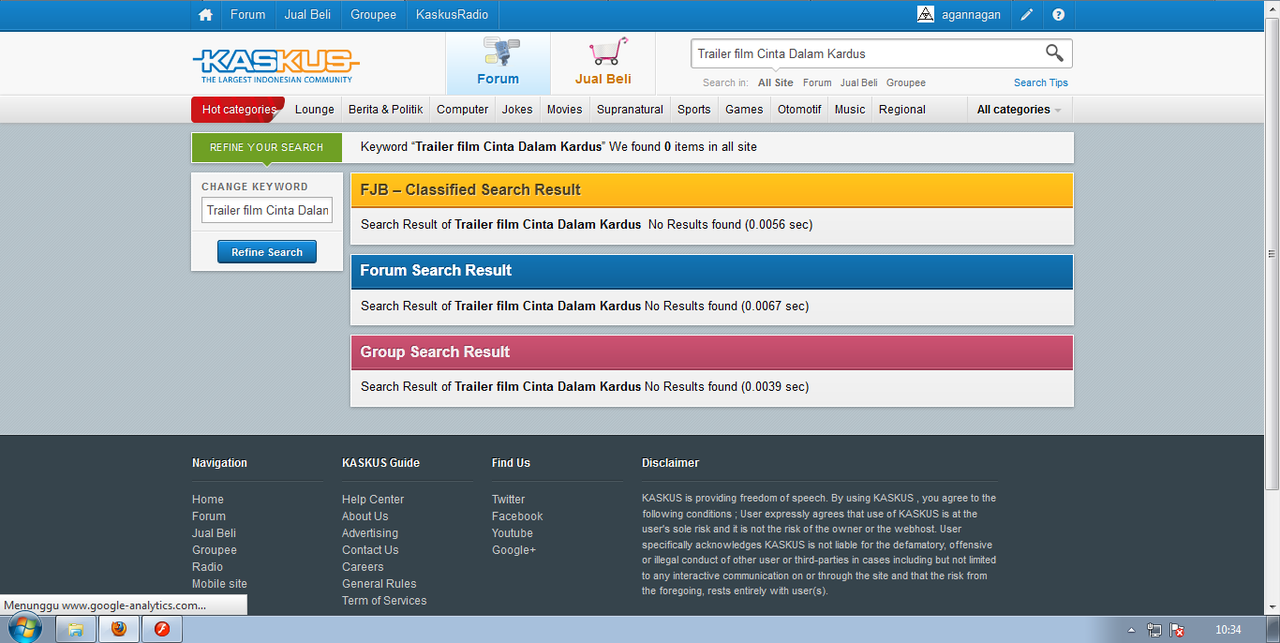Open Sports category
Viewport: 1280px width, 643px height.
coord(694,109)
